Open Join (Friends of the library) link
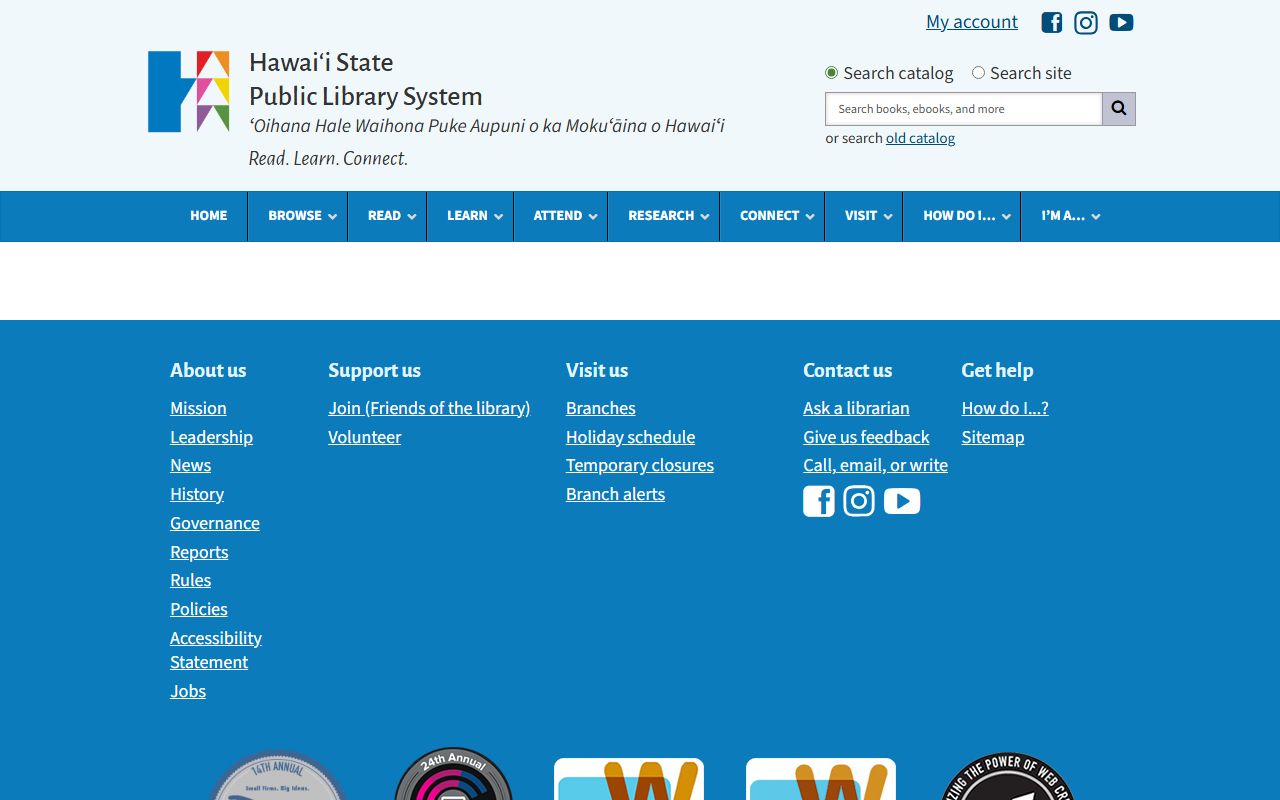1280x800 pixels. (429, 408)
